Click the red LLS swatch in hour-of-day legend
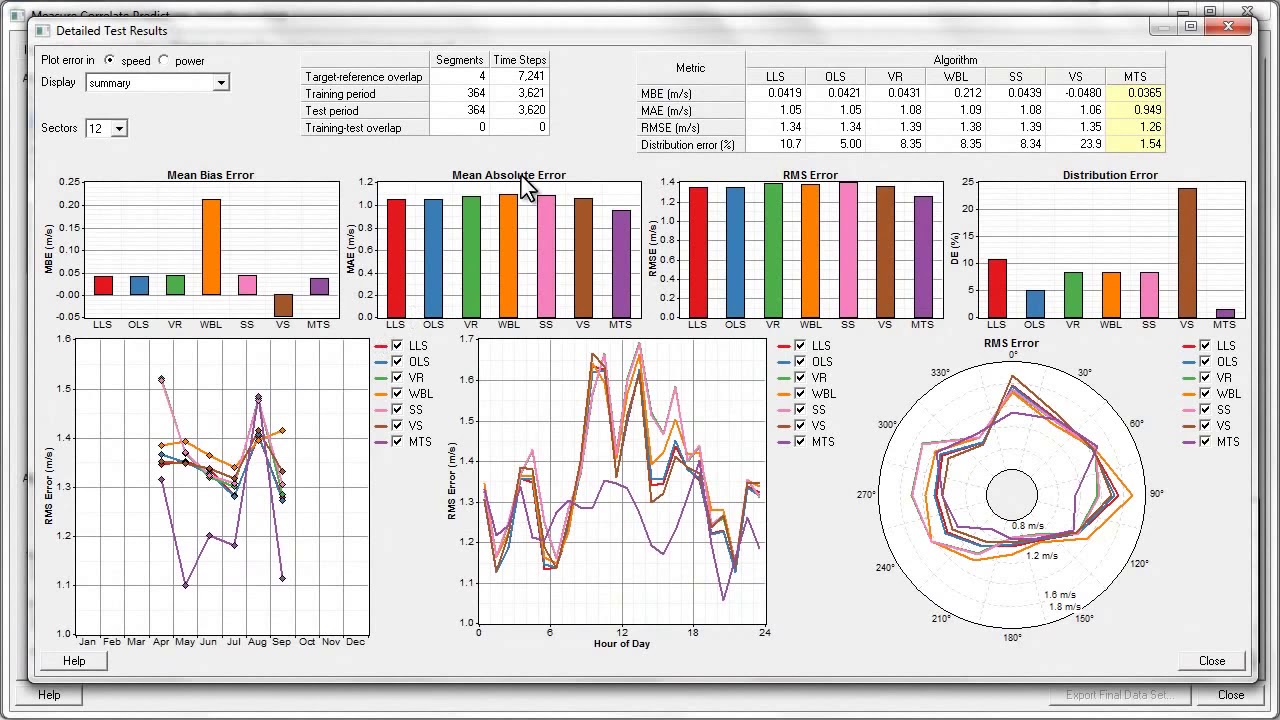 point(785,346)
